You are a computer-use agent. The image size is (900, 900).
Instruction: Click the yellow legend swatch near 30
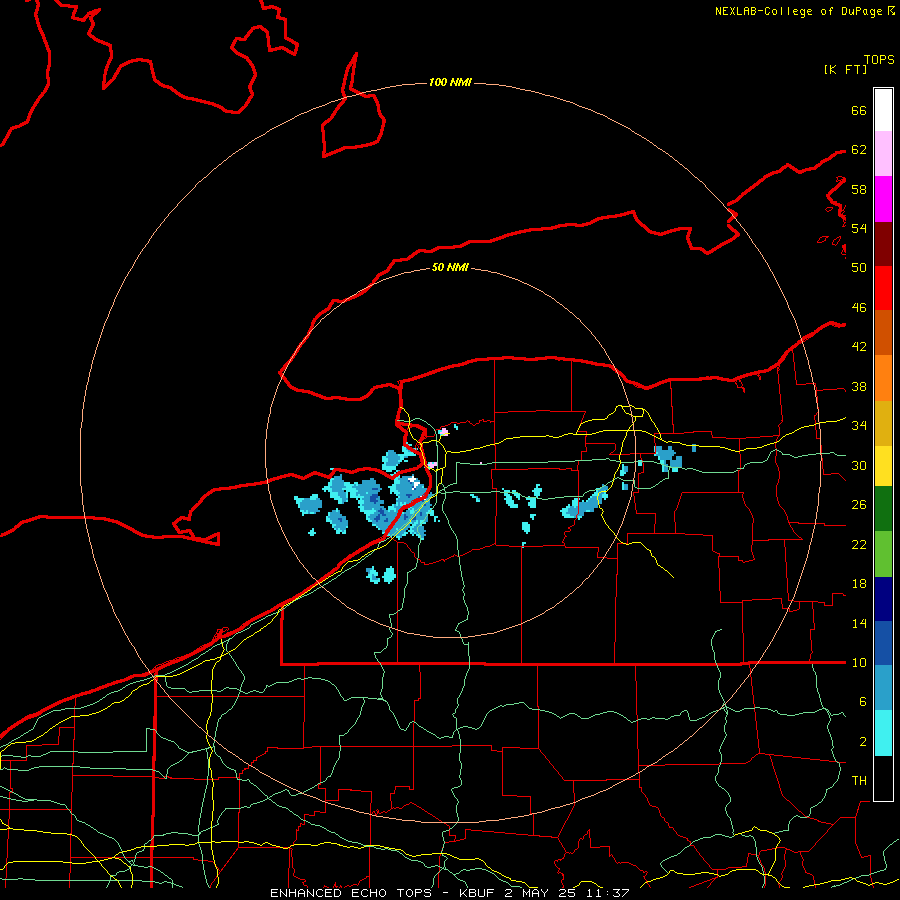point(883,466)
